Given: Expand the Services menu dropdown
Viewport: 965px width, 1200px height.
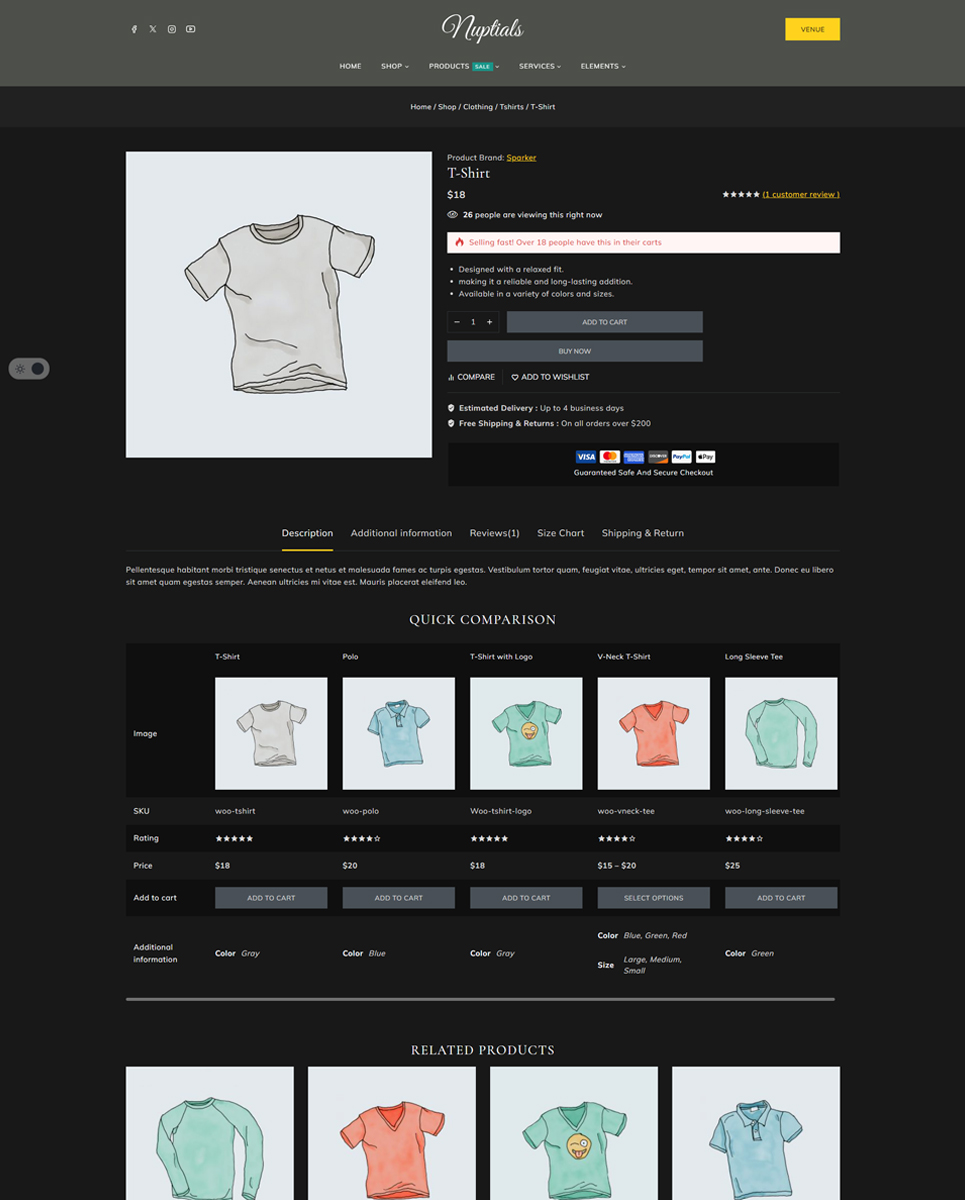Looking at the screenshot, I should (x=540, y=66).
